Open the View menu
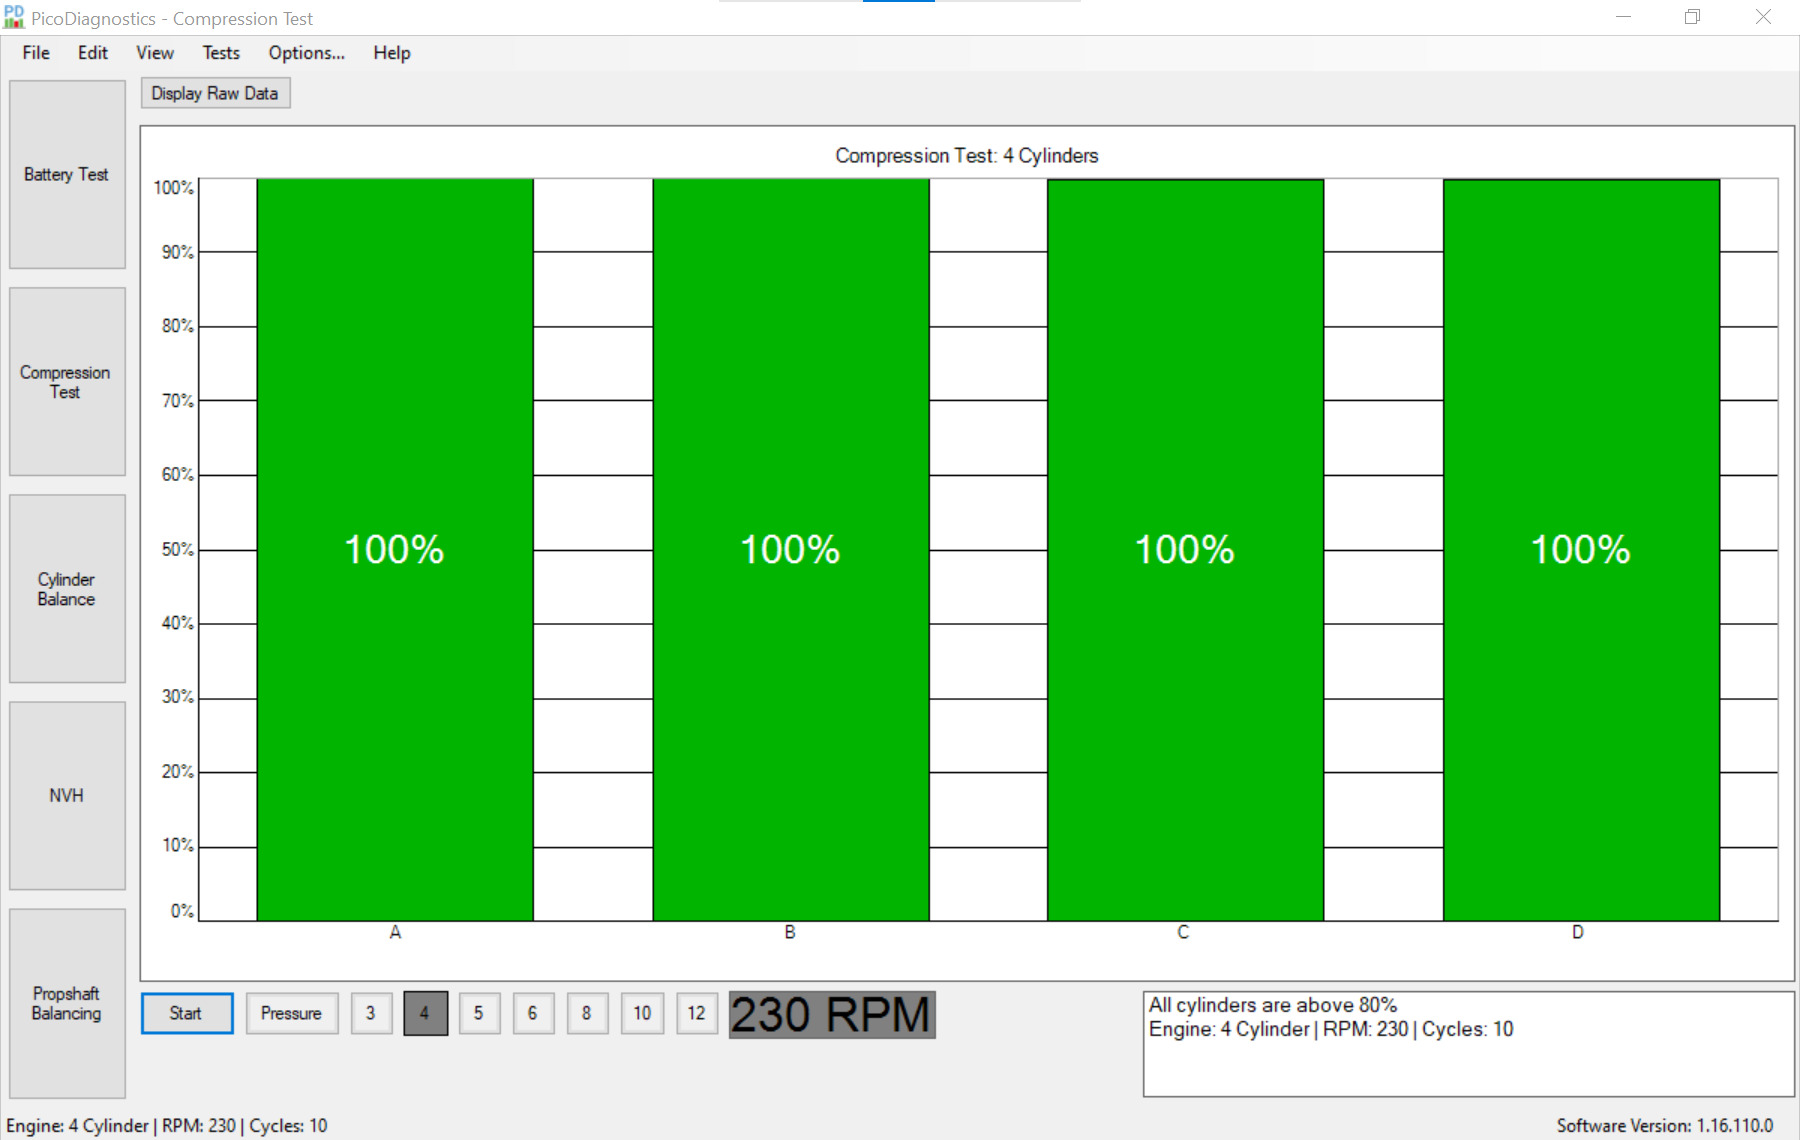The width and height of the screenshot is (1800, 1140). click(155, 53)
